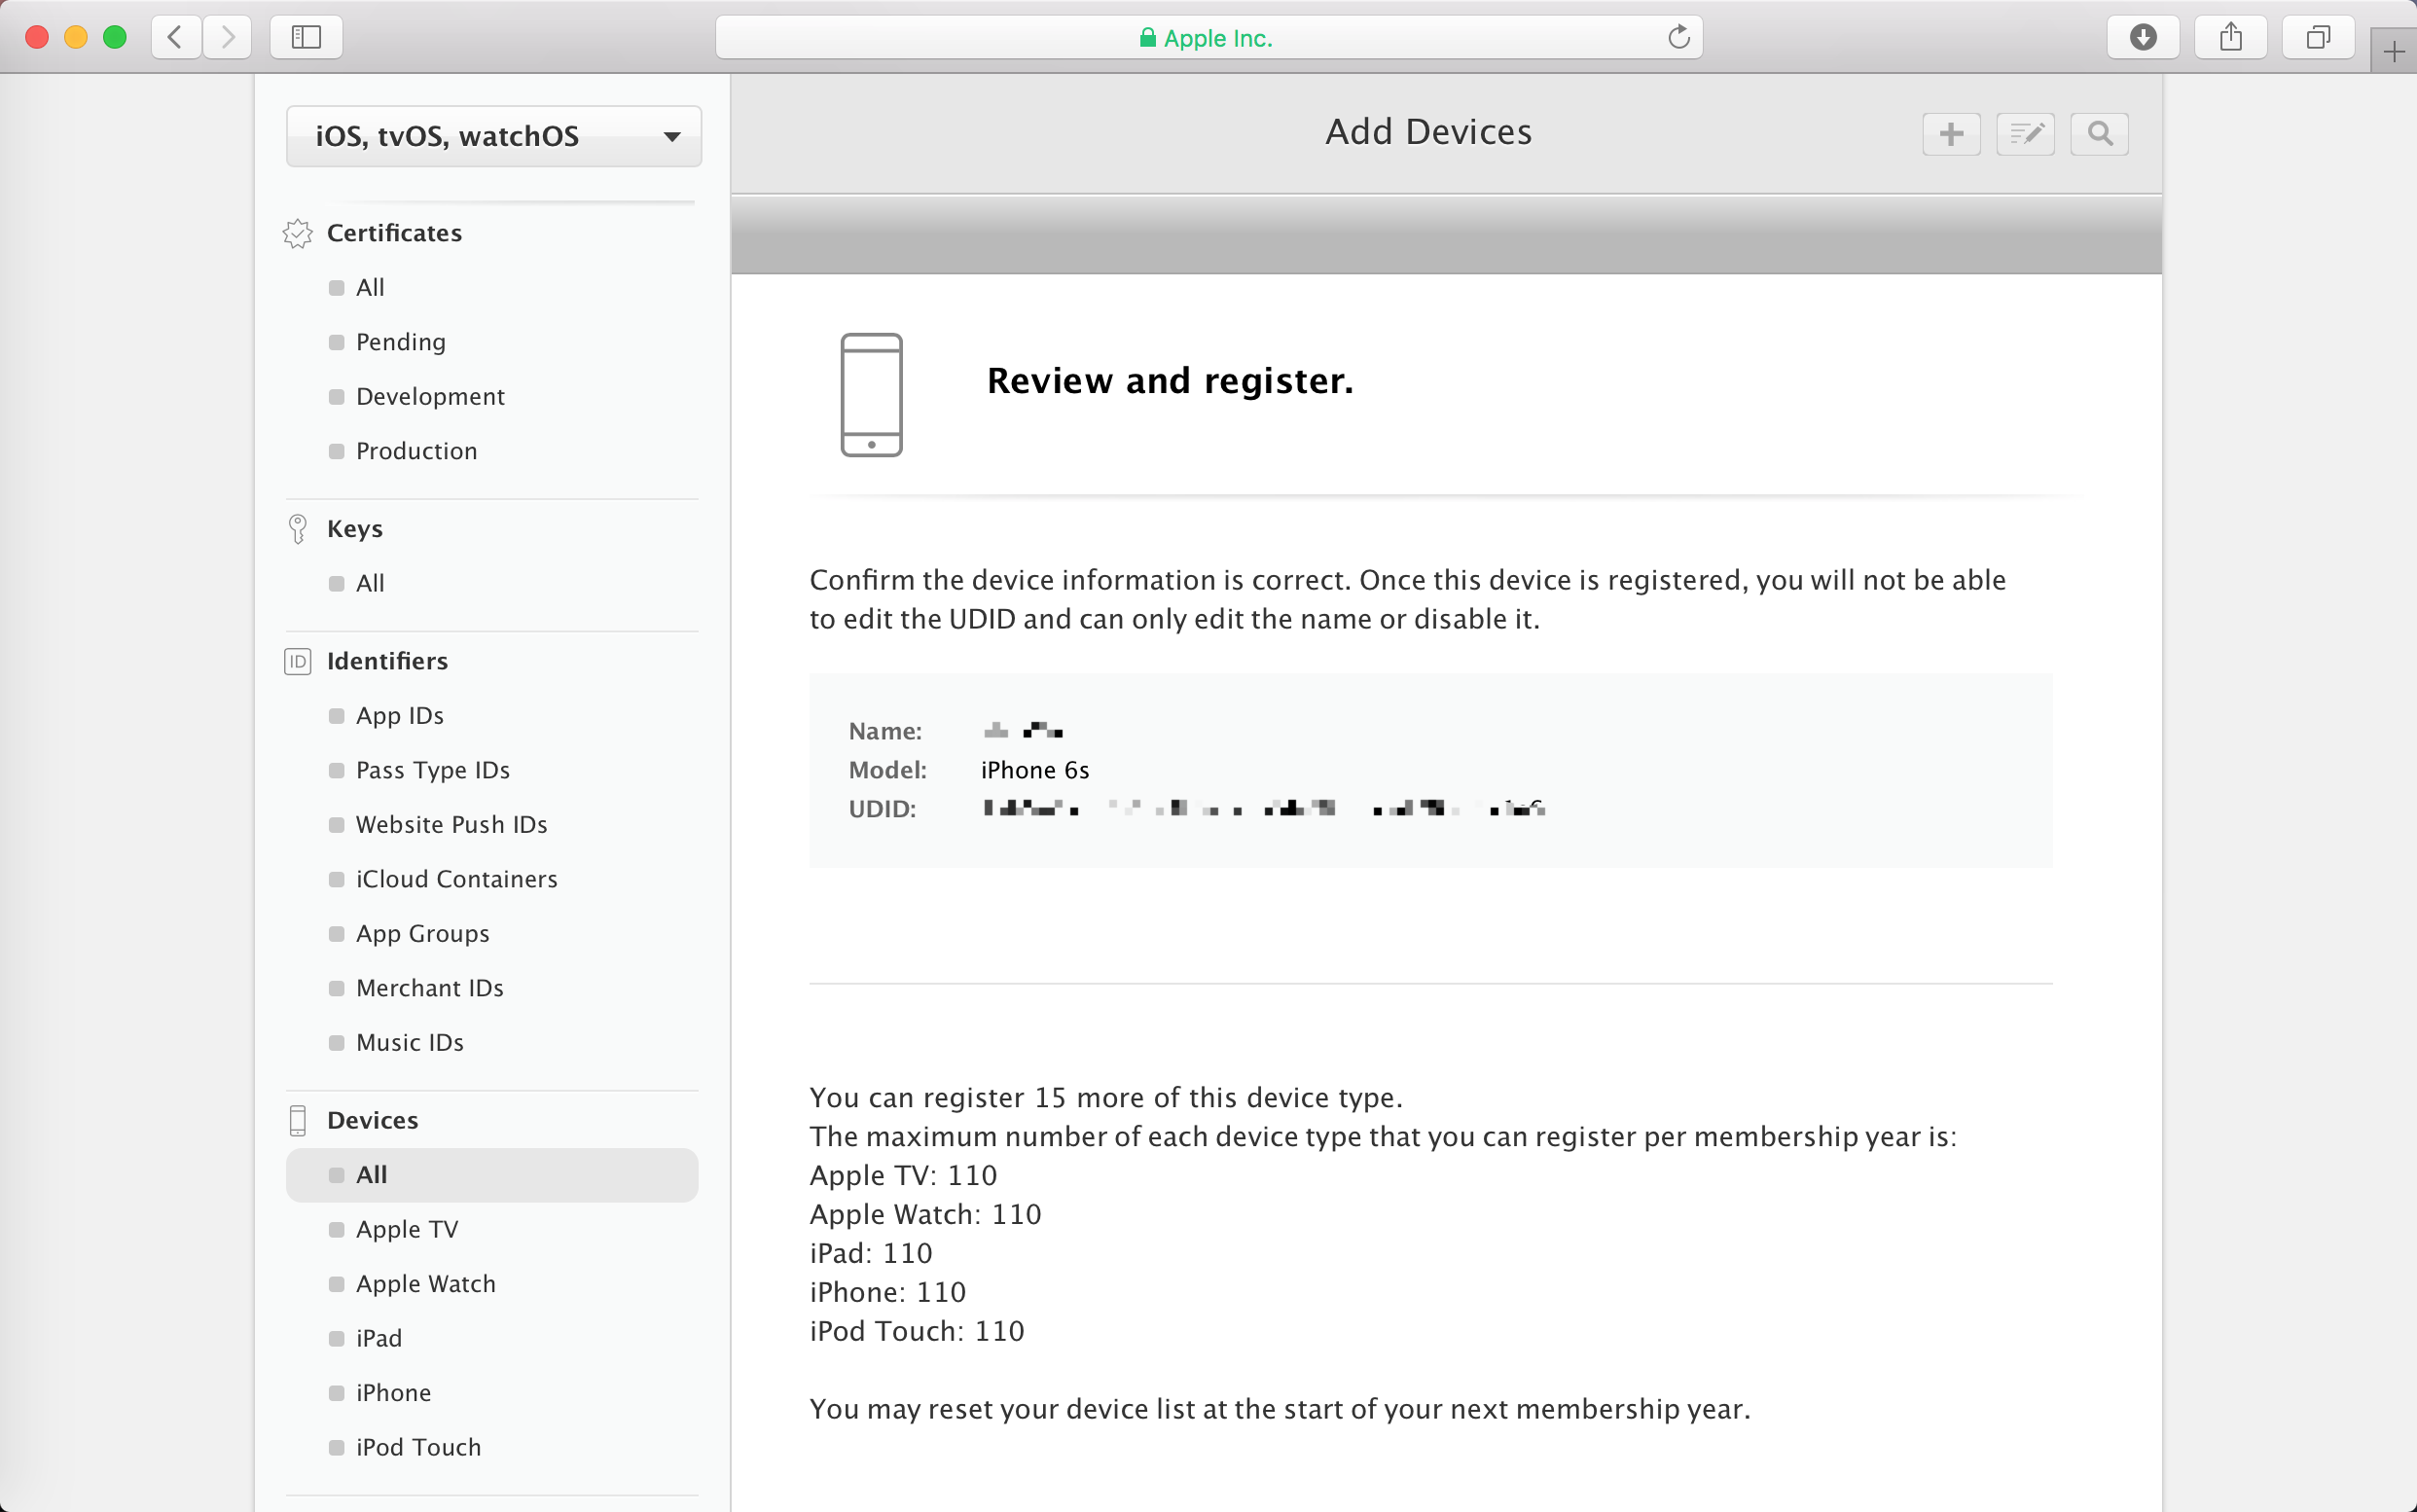The image size is (2417, 1512).
Task: Select All under Devices
Action: (492, 1175)
